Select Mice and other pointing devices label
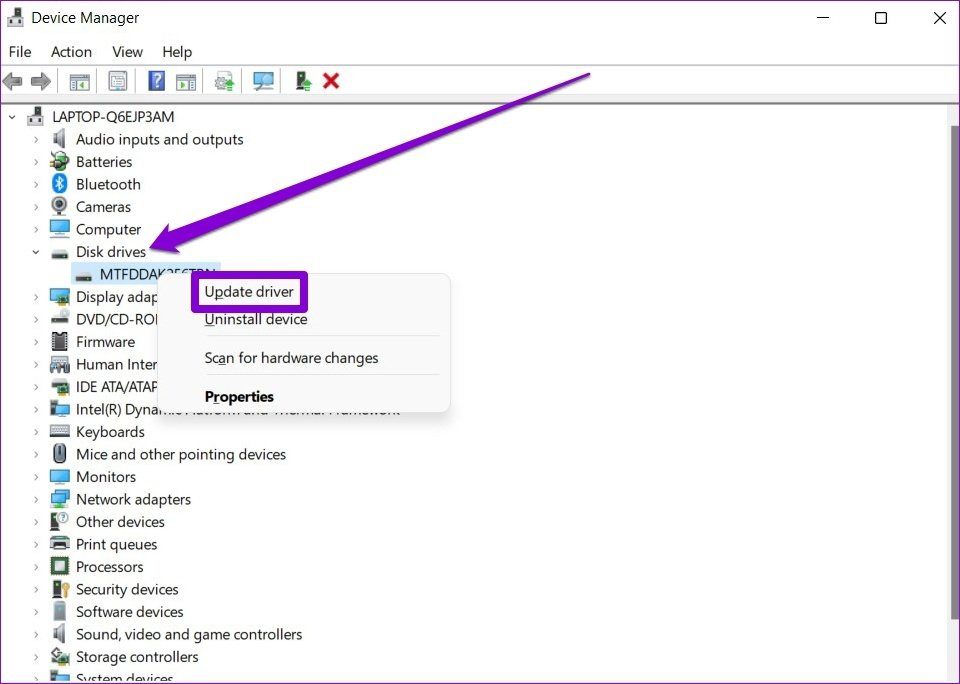This screenshot has width=960, height=684. 181,454
